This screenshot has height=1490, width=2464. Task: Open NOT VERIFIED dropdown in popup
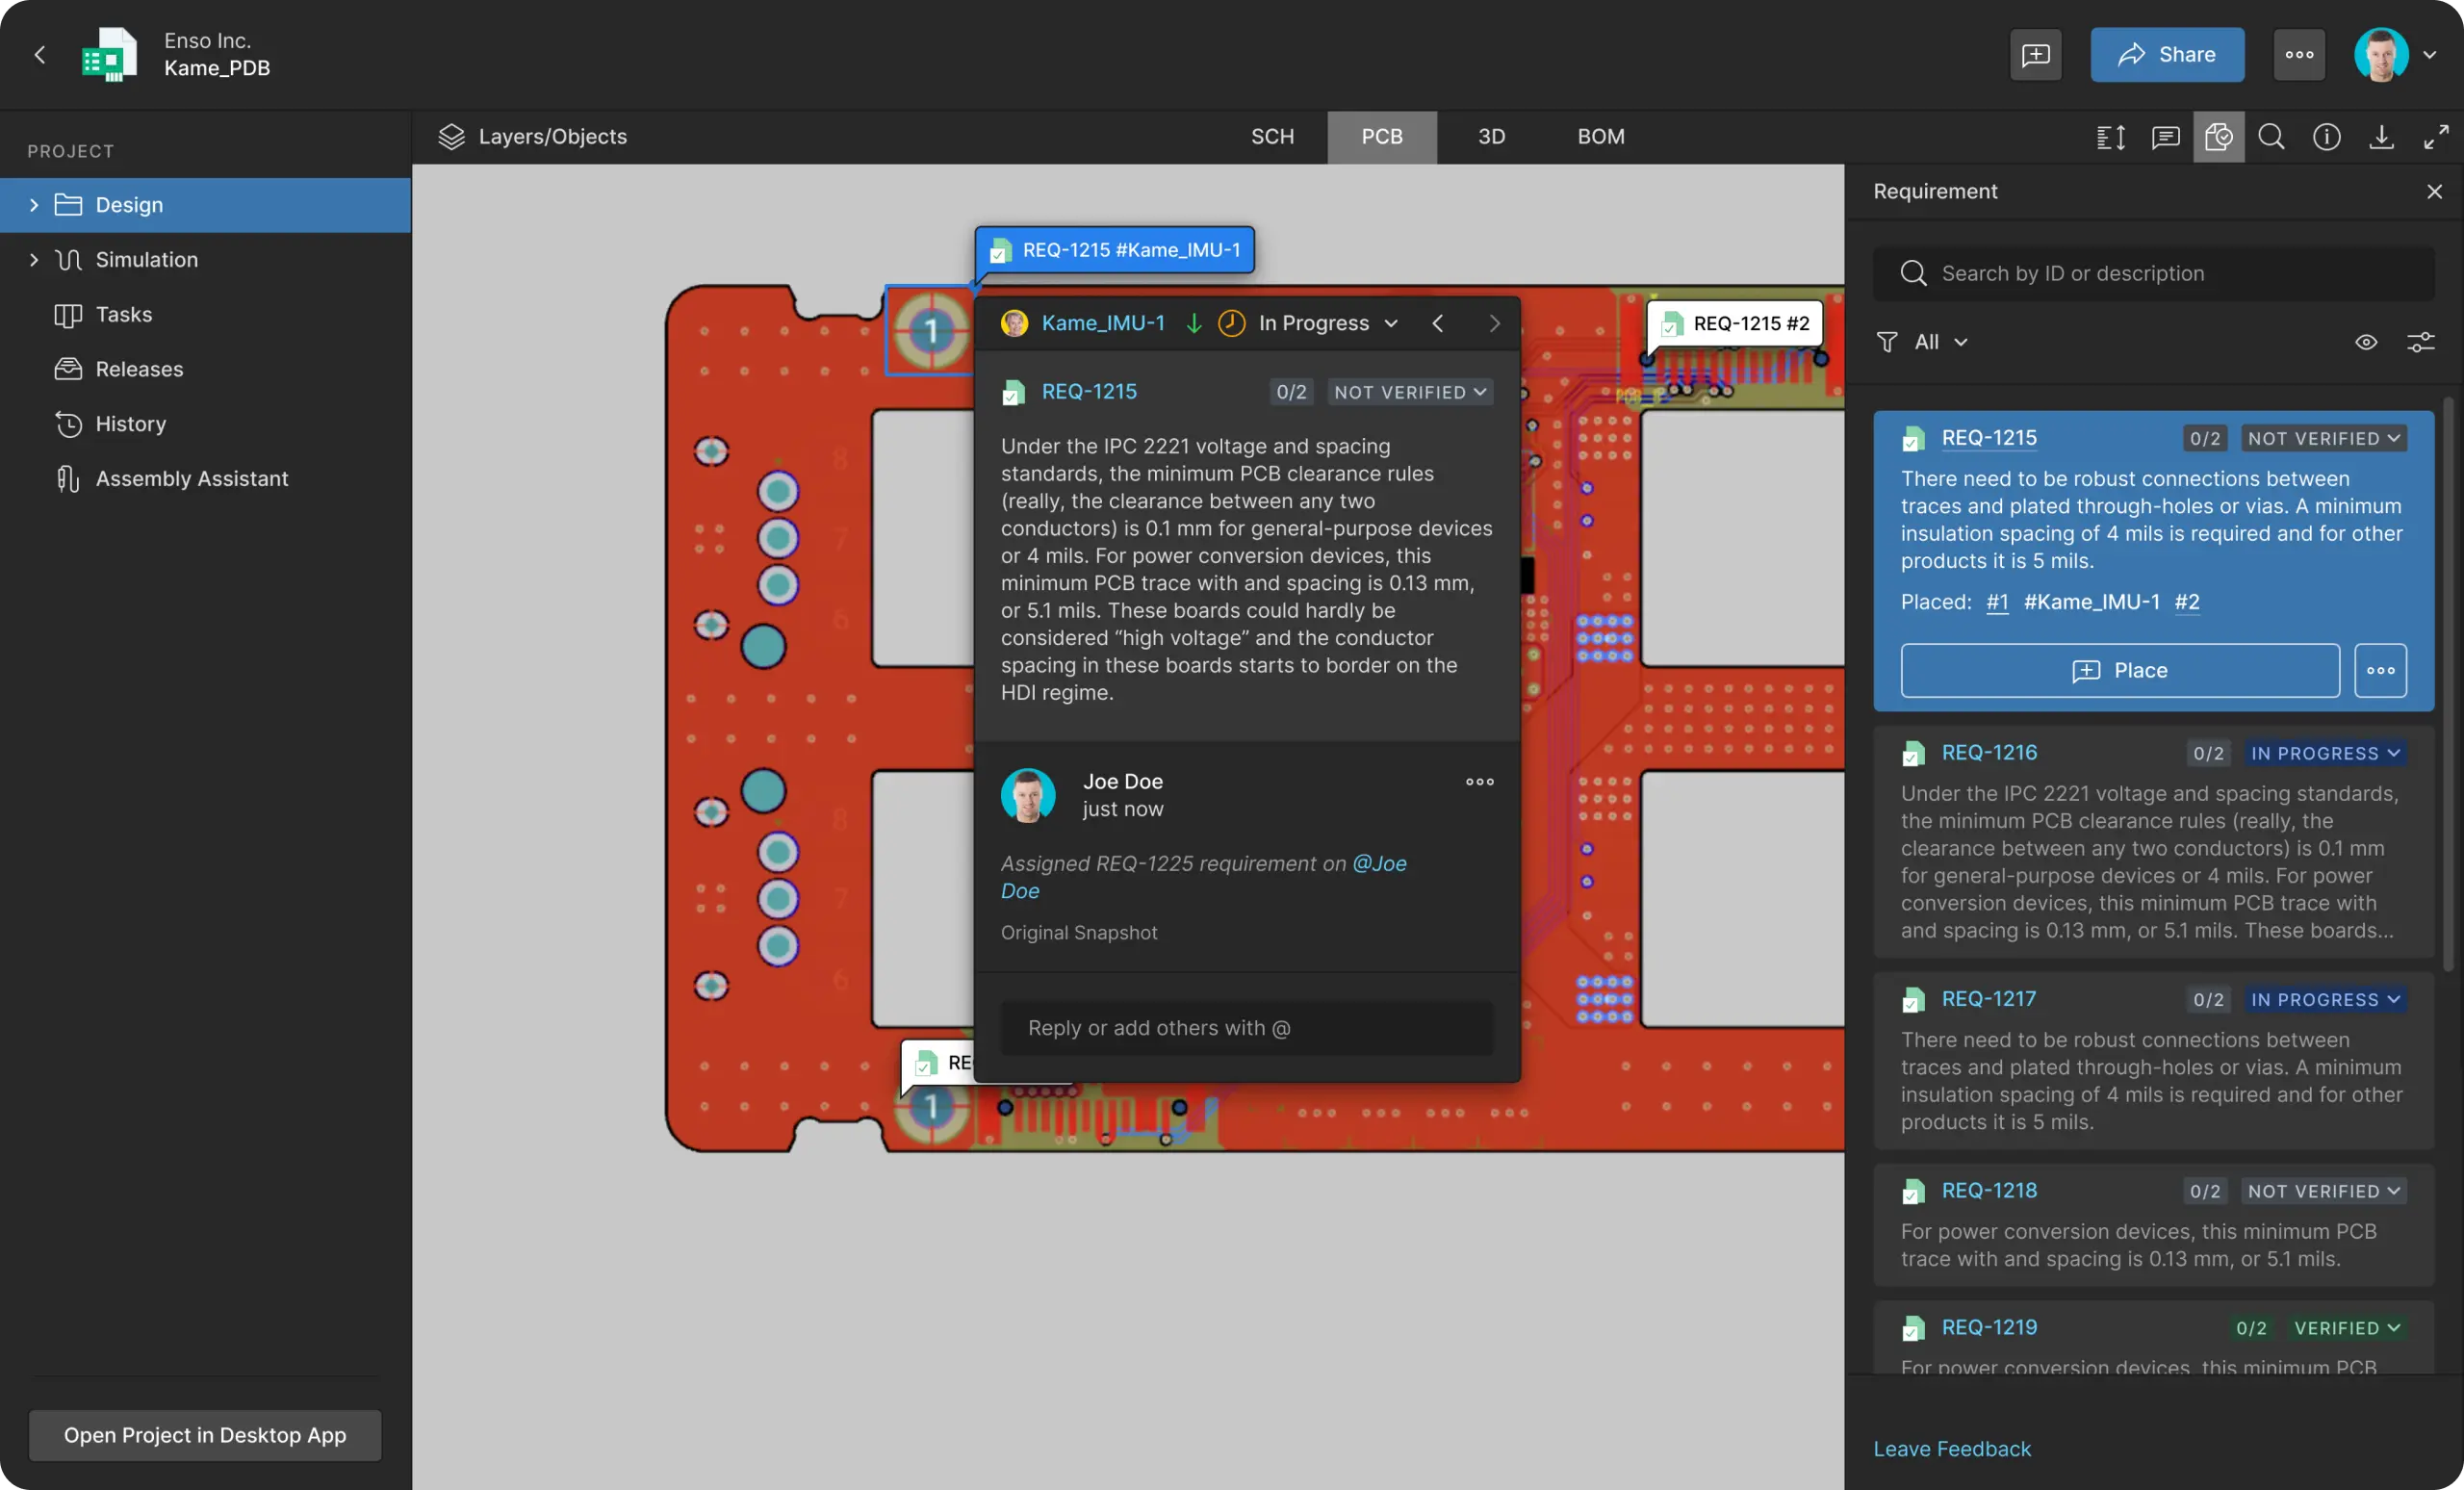pos(1410,392)
